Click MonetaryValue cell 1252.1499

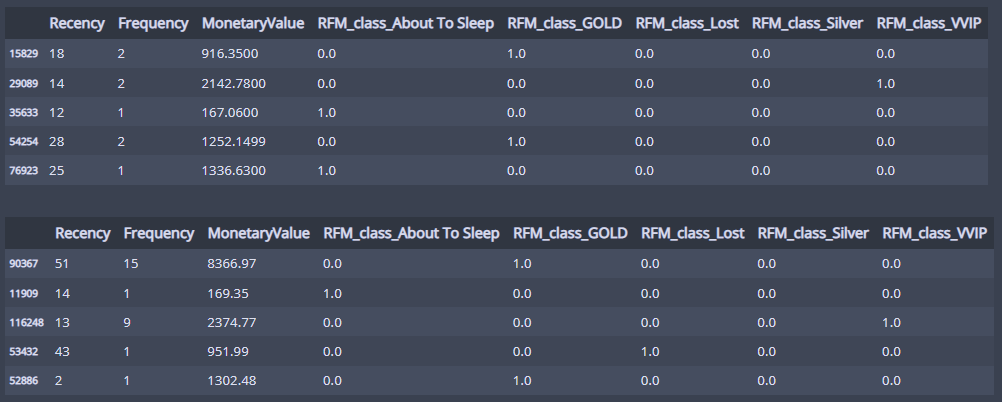[x=233, y=141]
